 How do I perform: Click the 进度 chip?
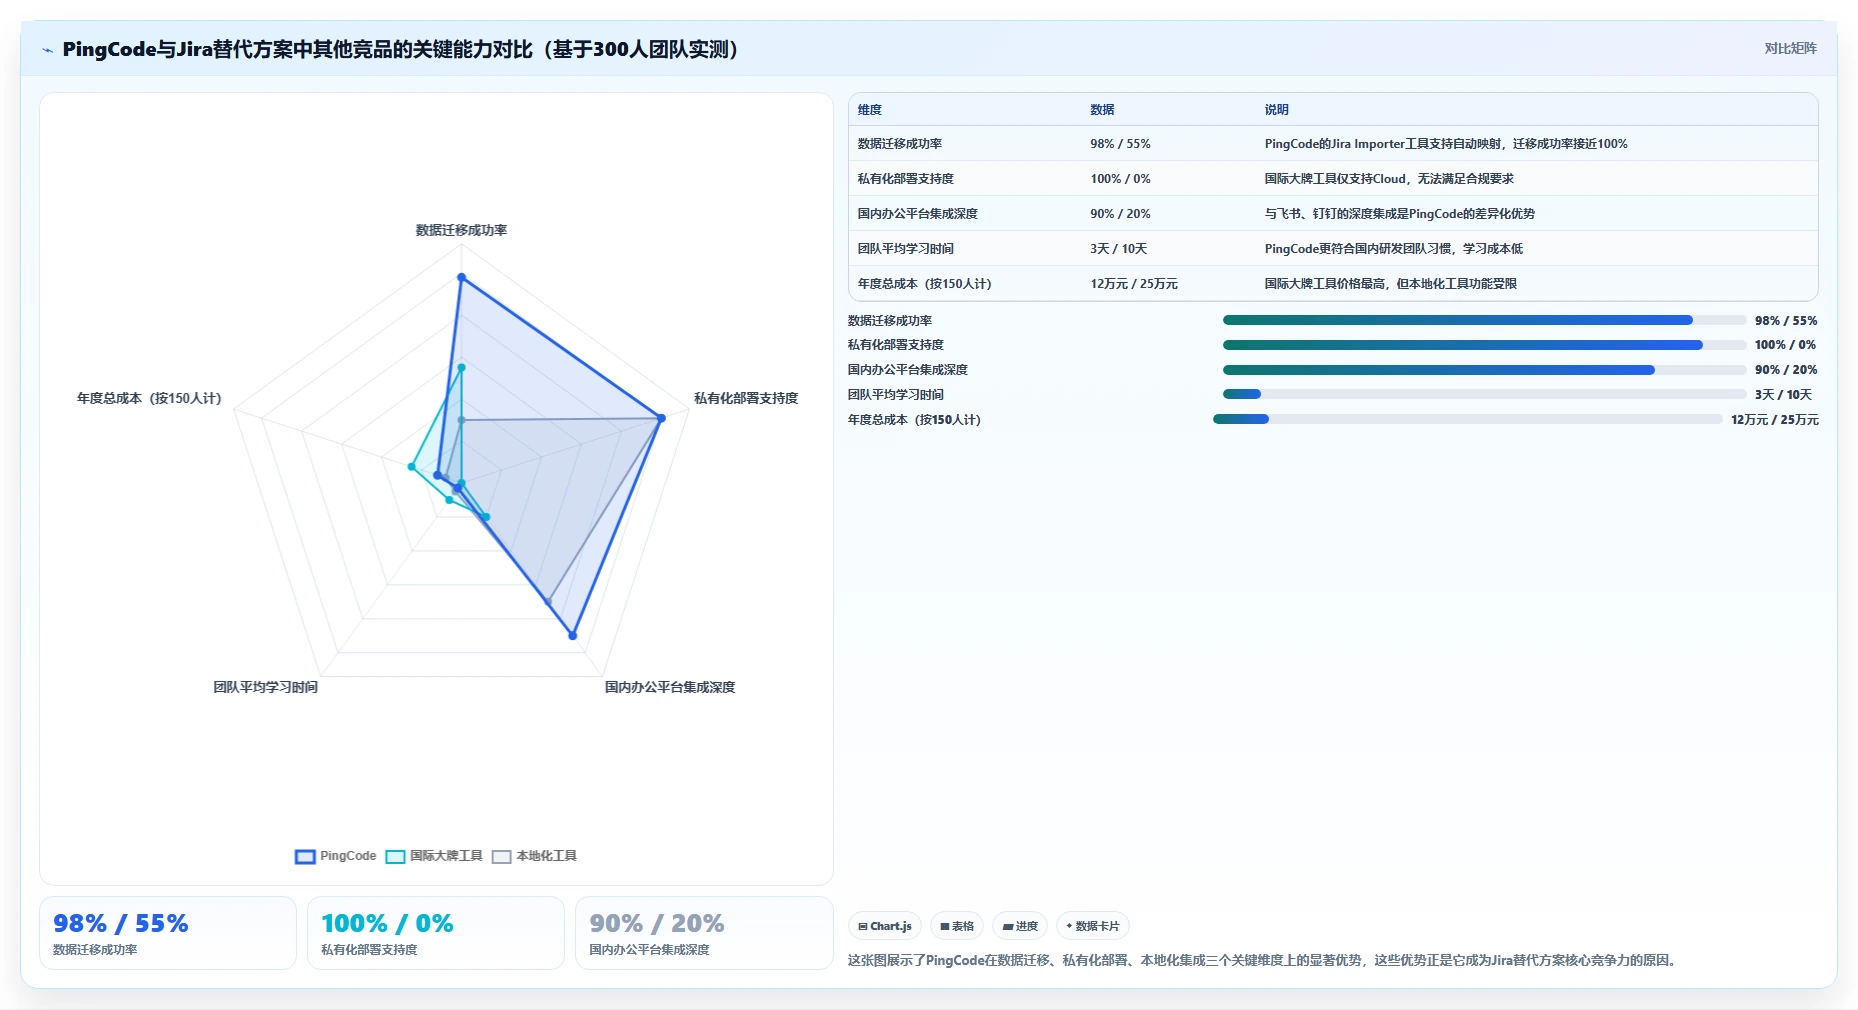point(1020,926)
